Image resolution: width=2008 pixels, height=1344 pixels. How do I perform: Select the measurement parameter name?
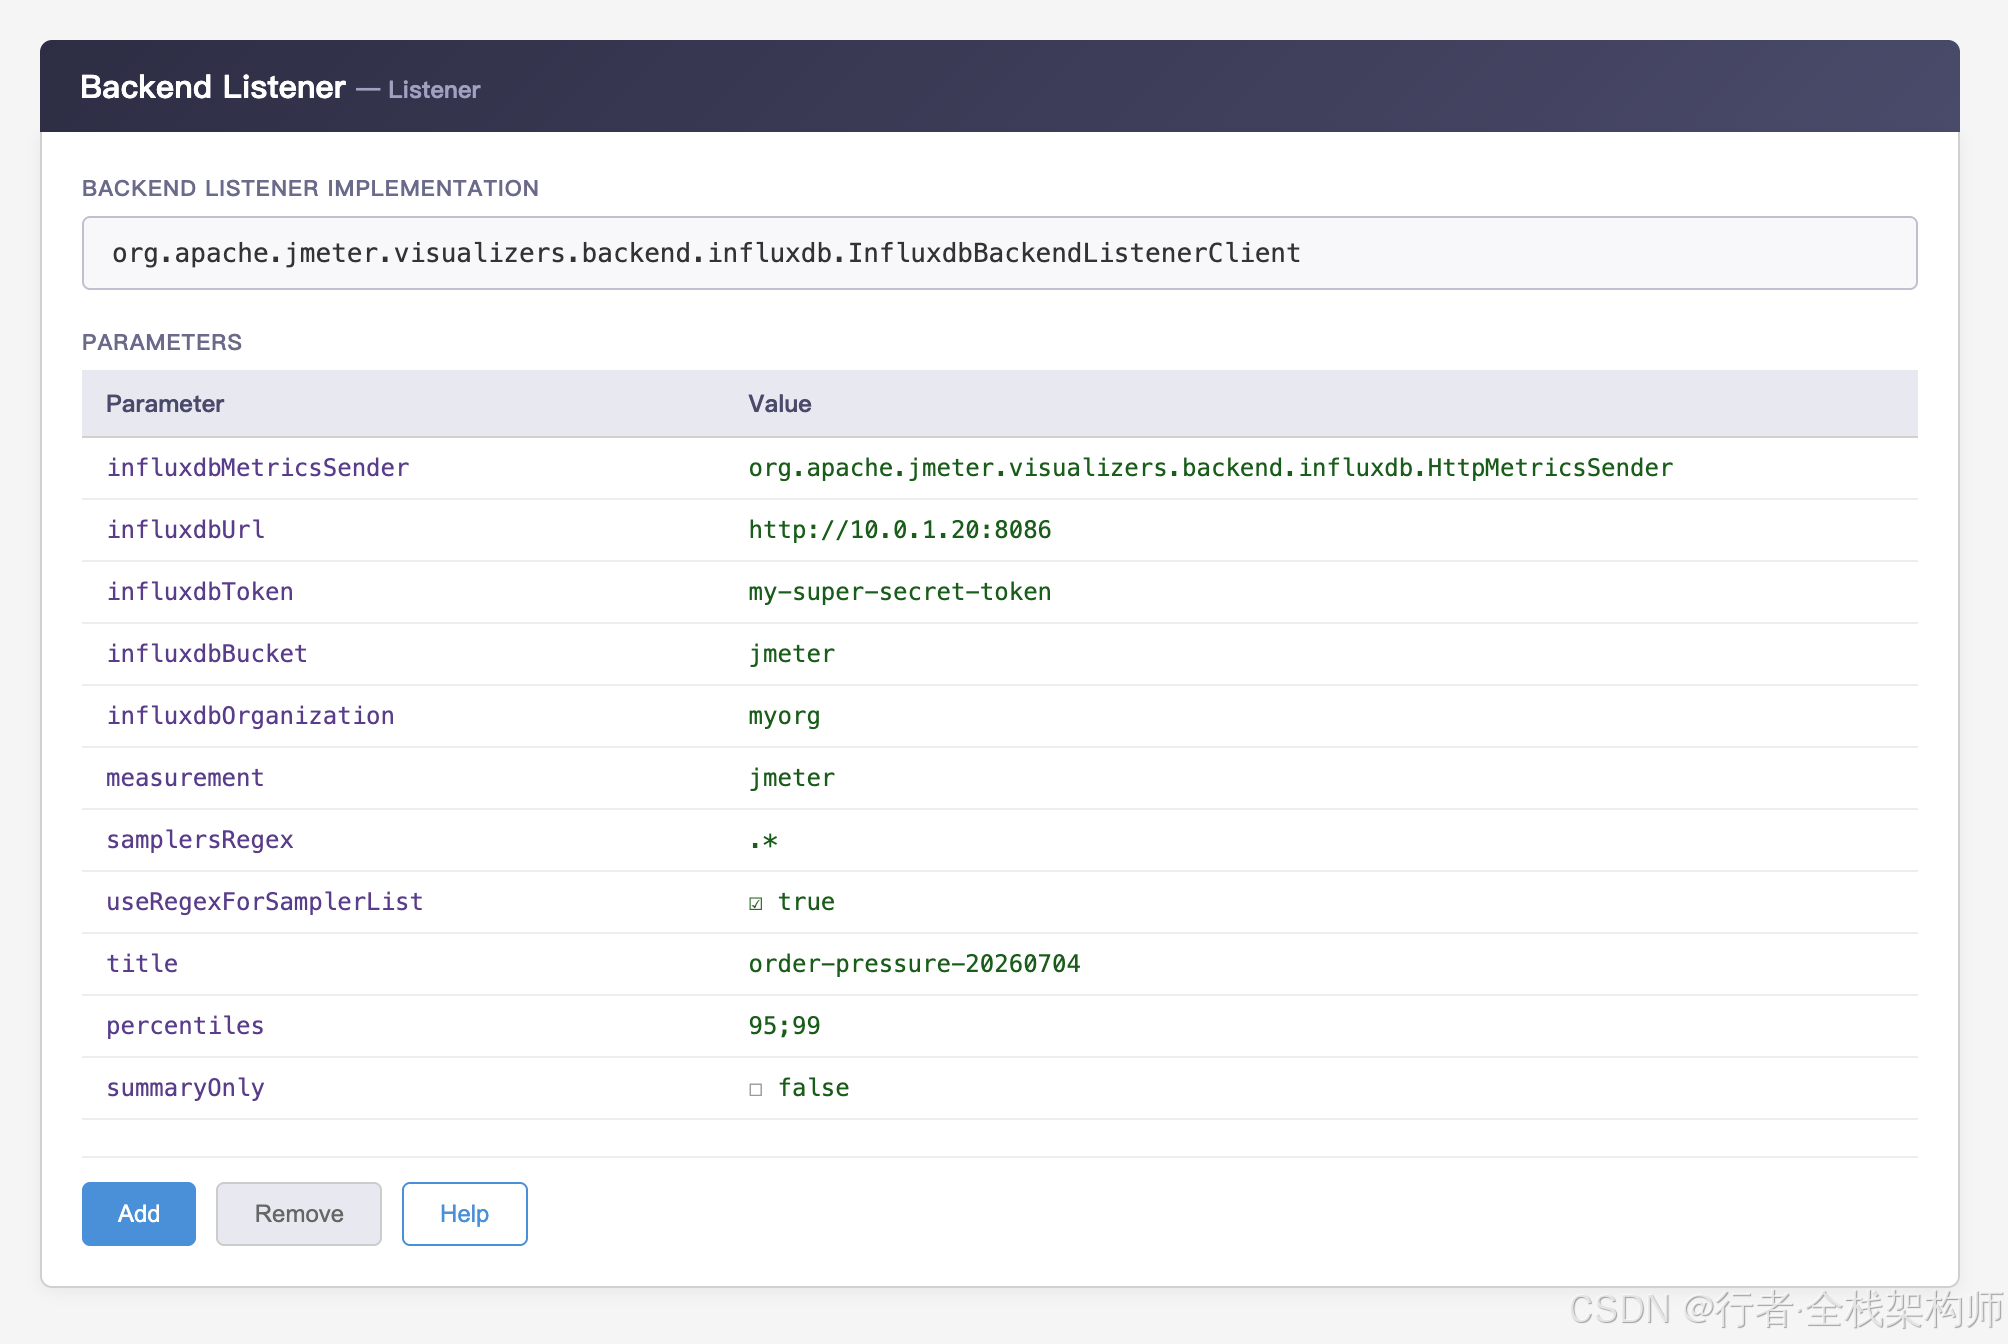(185, 778)
